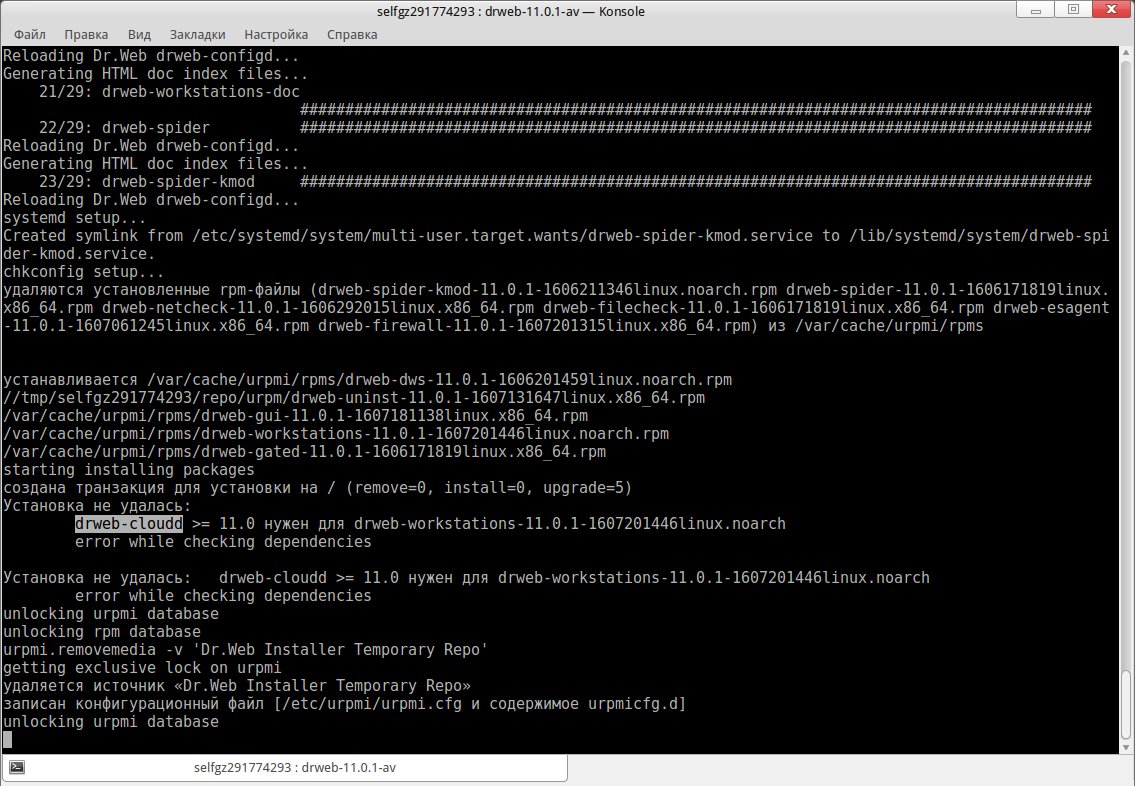1135x786 pixels.
Task: Click the terminal cursor block
Action: coord(7,739)
